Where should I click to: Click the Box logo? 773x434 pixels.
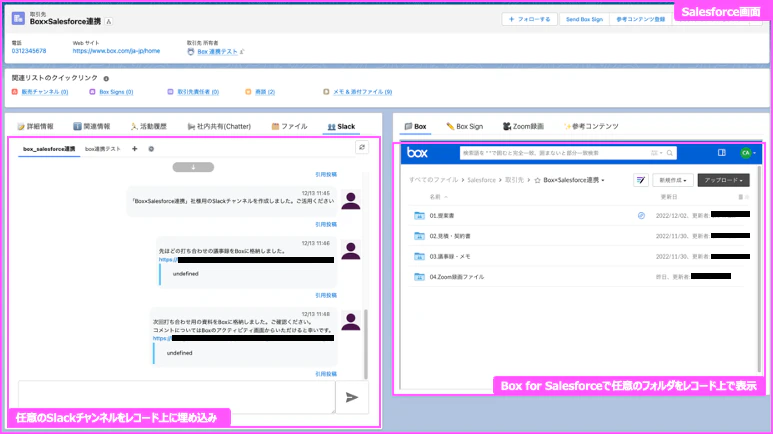[x=417, y=153]
